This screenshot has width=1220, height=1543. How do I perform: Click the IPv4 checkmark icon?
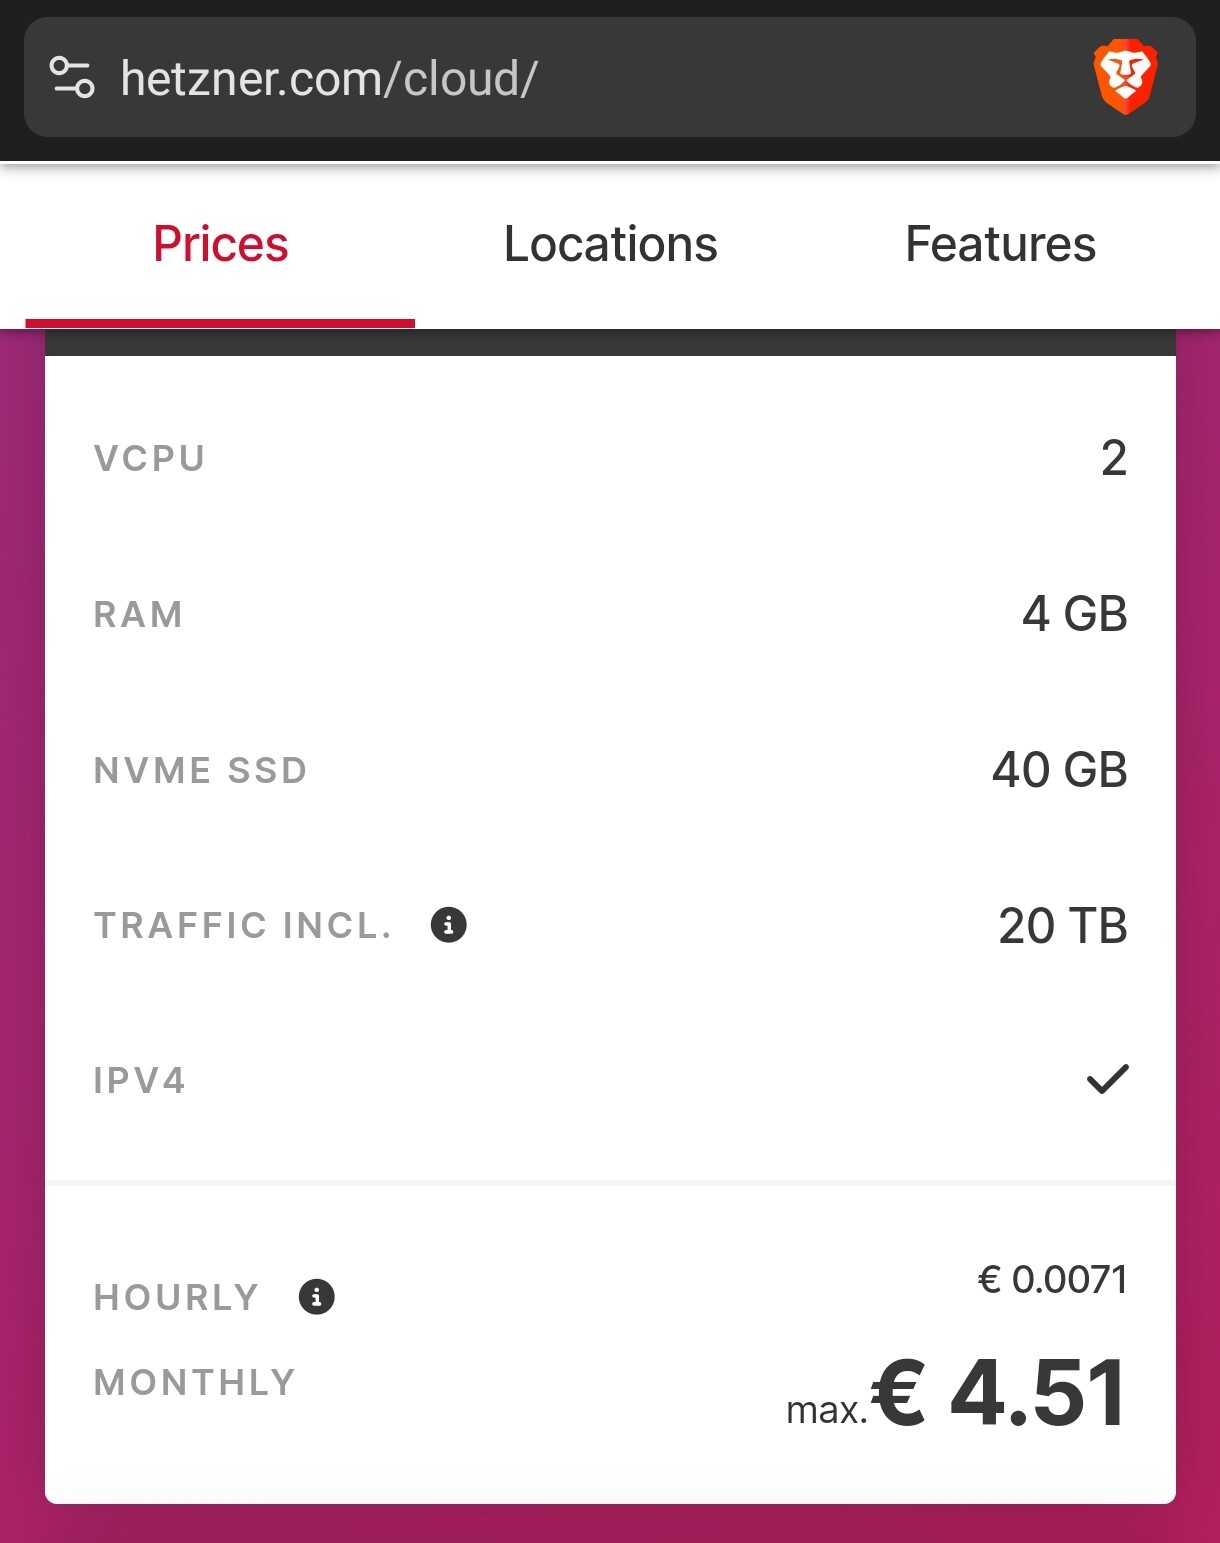click(x=1107, y=1079)
